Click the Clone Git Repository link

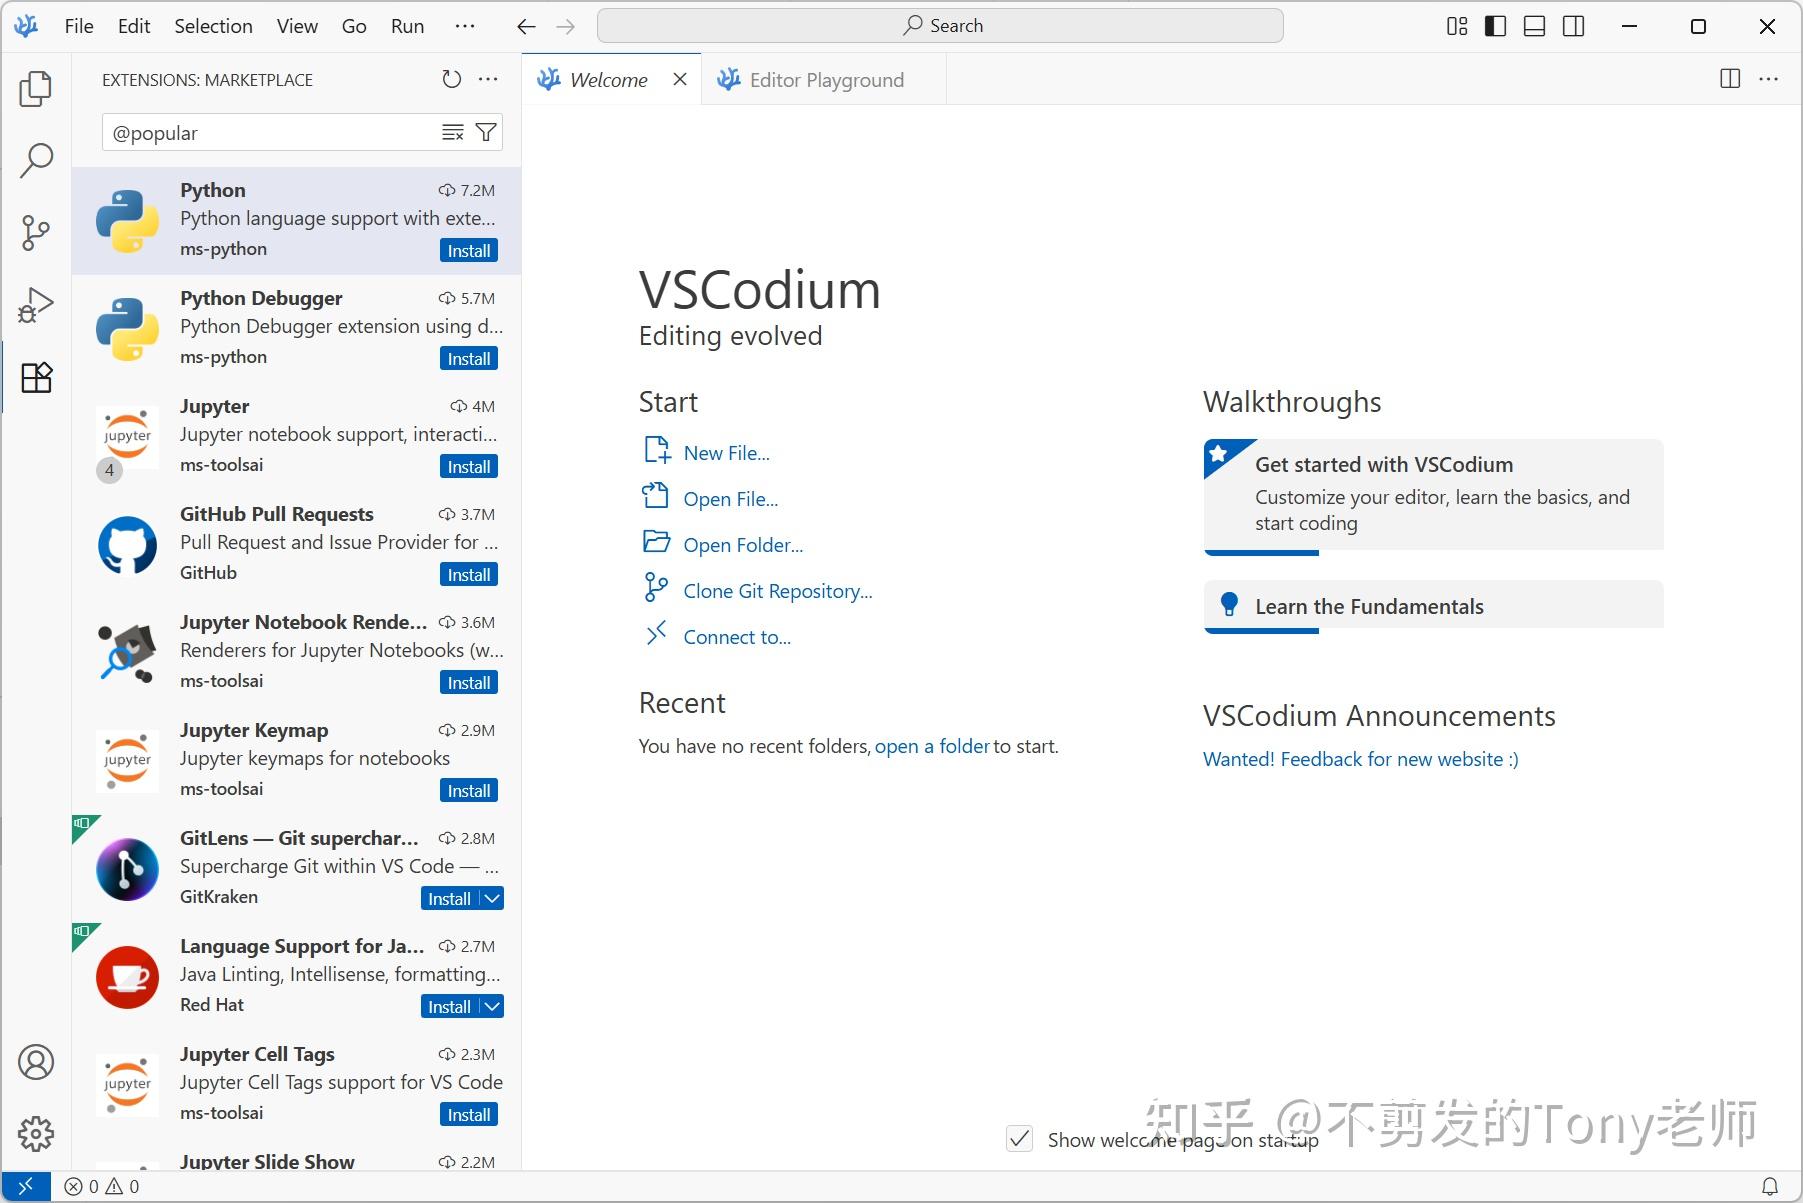coord(777,590)
